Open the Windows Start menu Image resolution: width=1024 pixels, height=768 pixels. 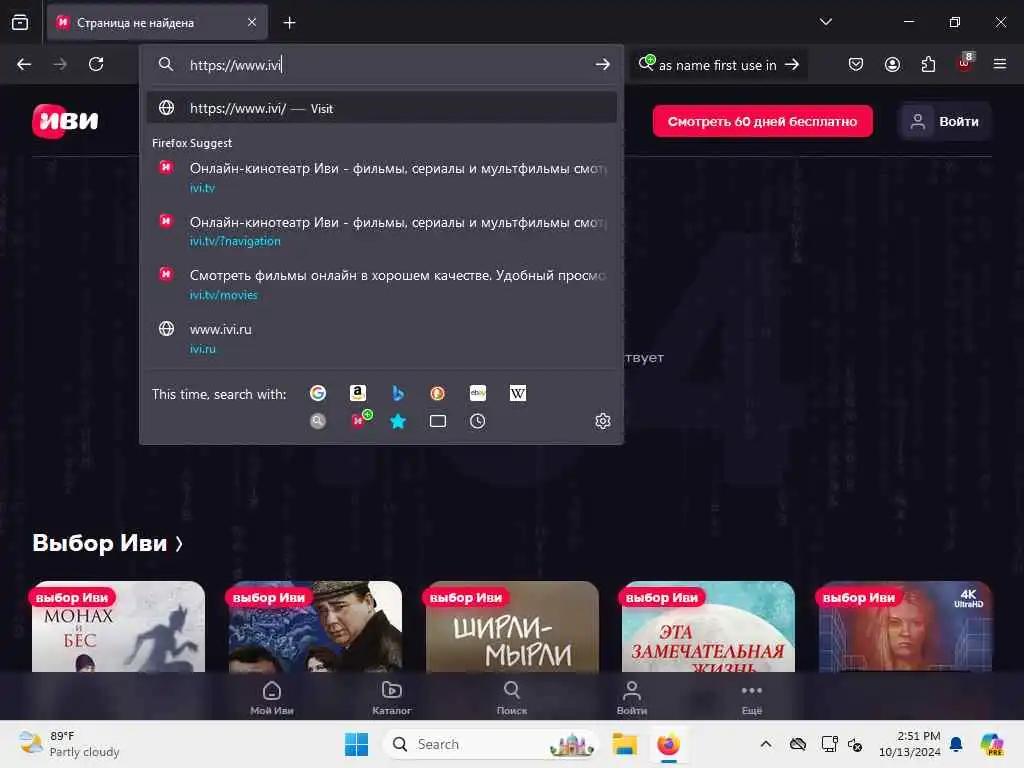click(356, 744)
